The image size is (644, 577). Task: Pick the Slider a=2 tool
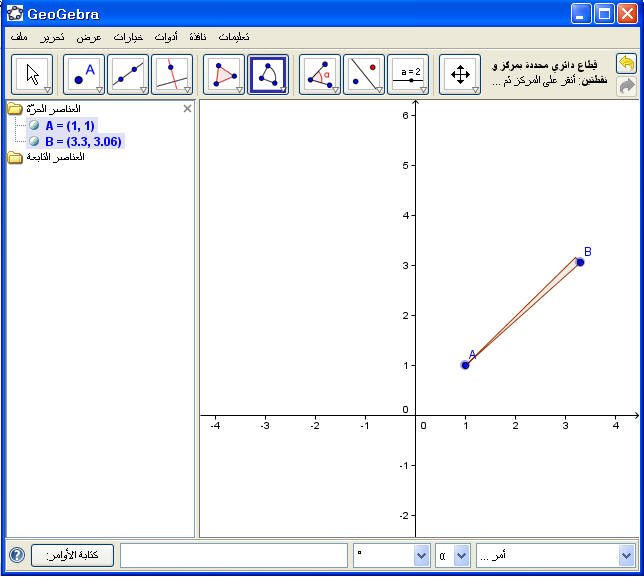tap(408, 74)
